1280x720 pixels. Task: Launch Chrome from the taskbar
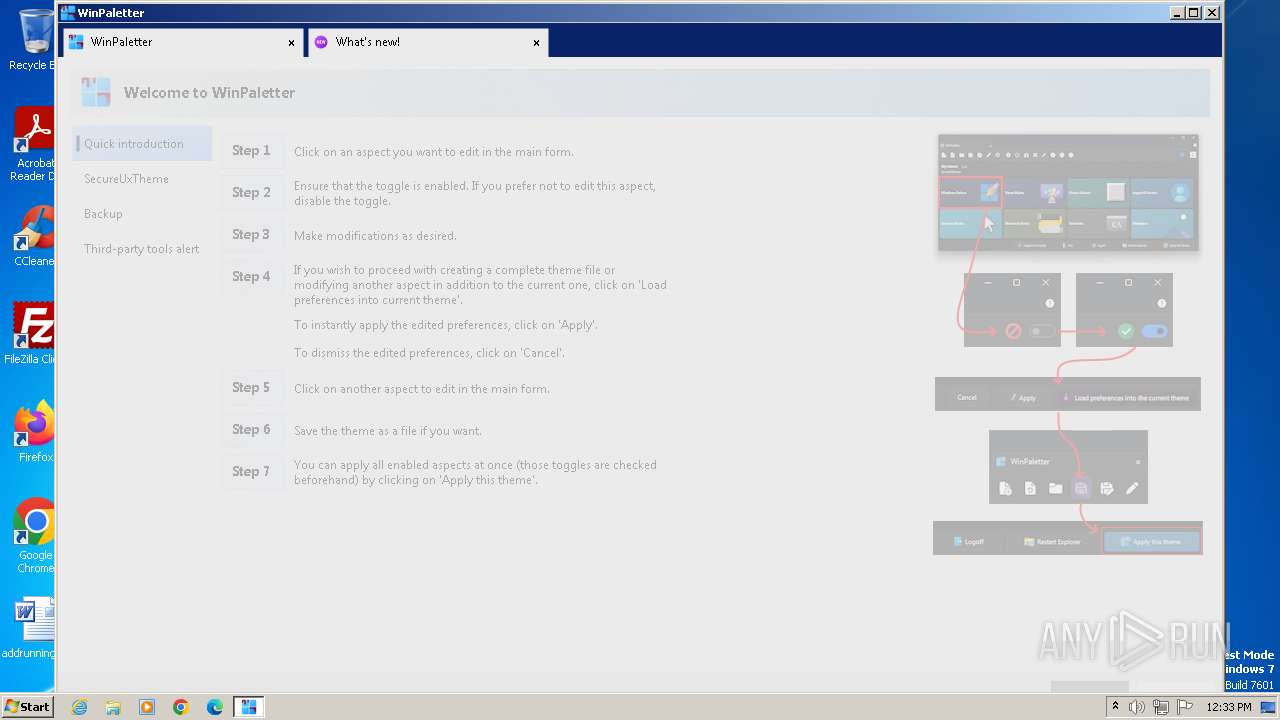pyautogui.click(x=181, y=707)
